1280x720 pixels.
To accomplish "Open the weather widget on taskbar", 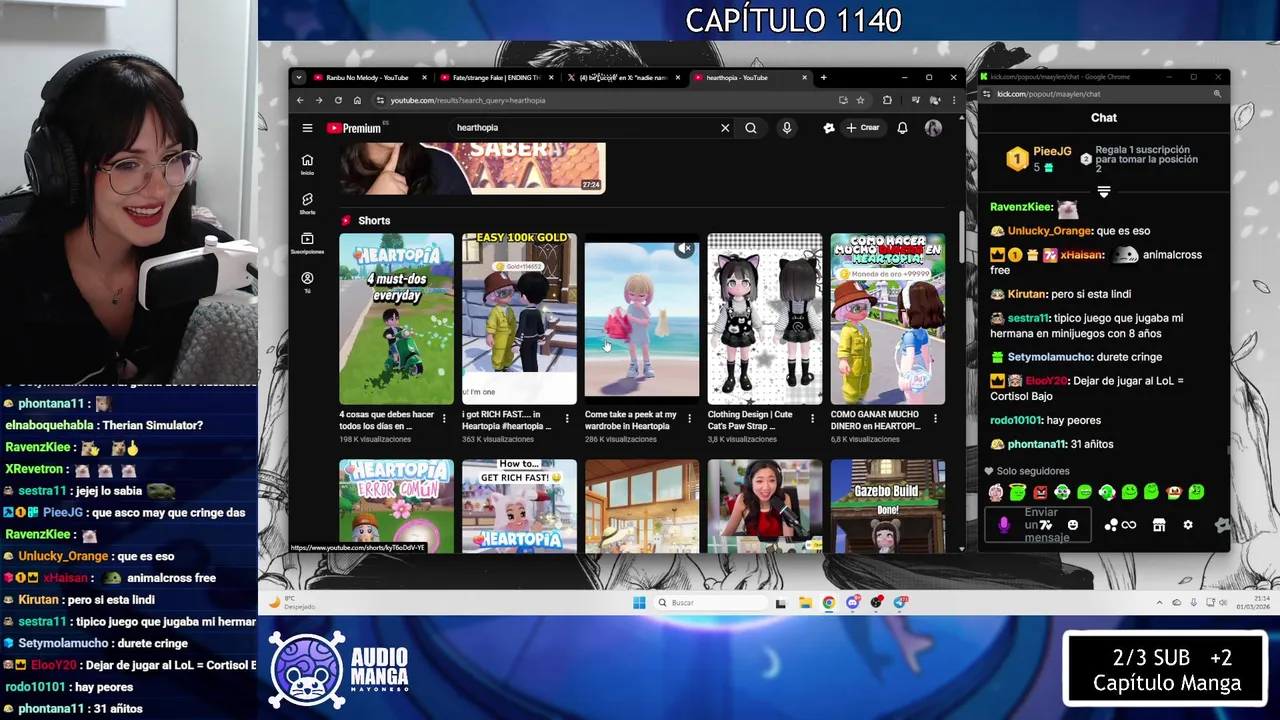I will click(x=293, y=603).
